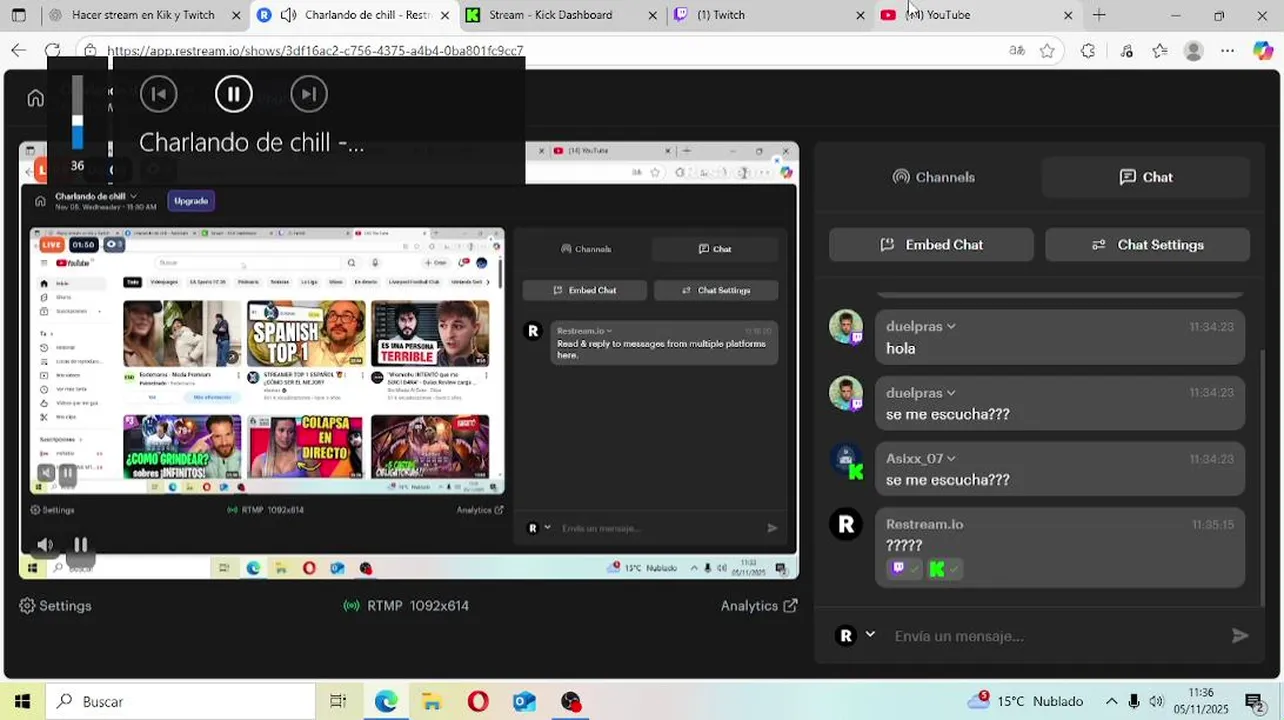Pause playback in the media overlay

(x=234, y=94)
